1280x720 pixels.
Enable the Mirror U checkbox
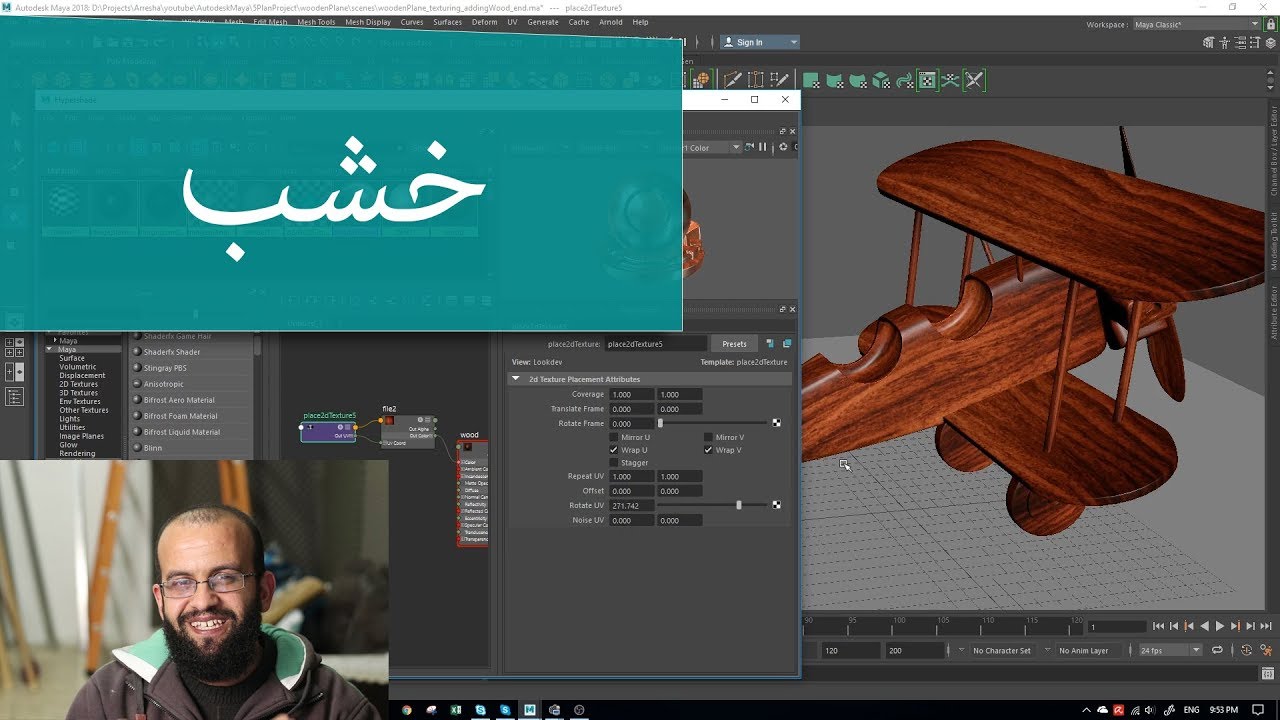point(614,437)
